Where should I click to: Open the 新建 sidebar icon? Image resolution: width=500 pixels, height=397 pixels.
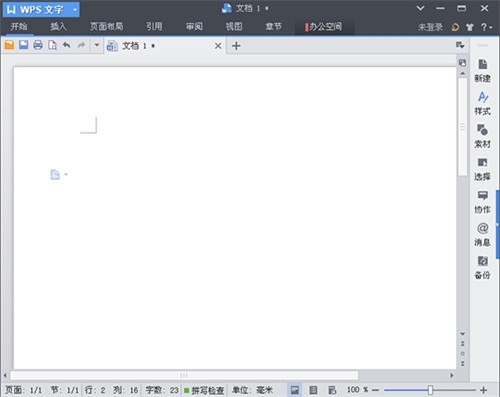pyautogui.click(x=482, y=71)
